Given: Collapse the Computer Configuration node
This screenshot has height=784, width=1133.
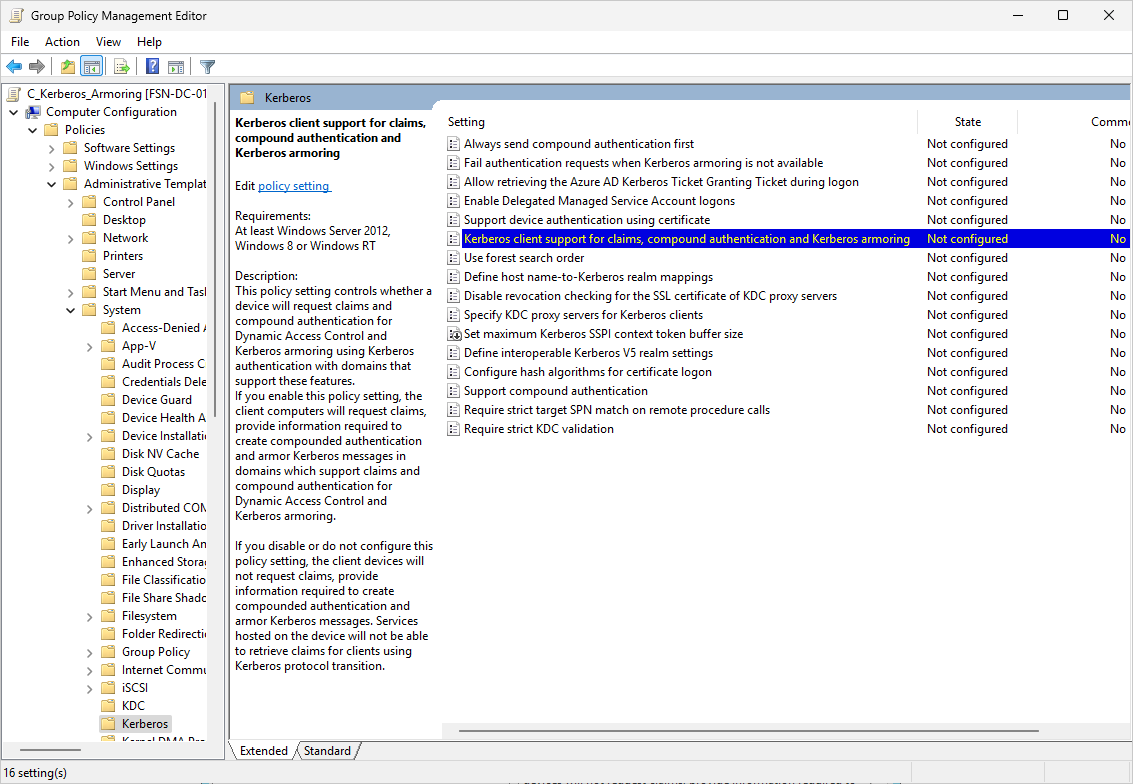Looking at the screenshot, I should point(14,112).
